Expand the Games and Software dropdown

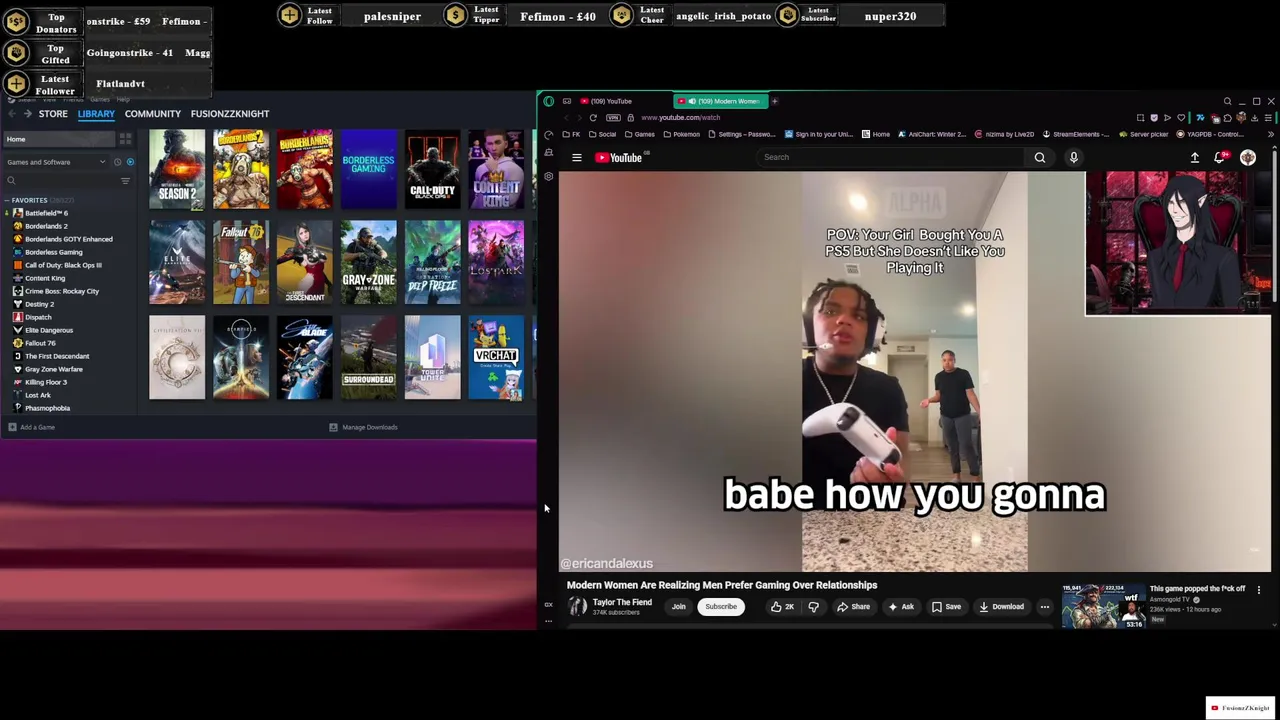pyautogui.click(x=57, y=162)
